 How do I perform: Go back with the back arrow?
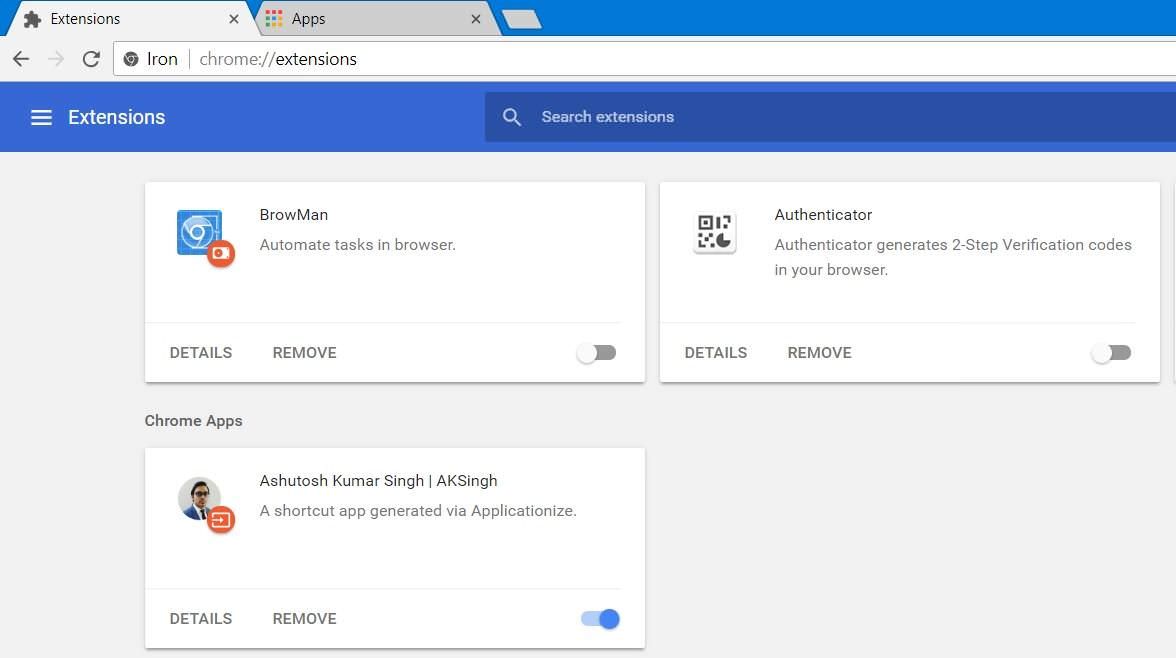coord(21,59)
